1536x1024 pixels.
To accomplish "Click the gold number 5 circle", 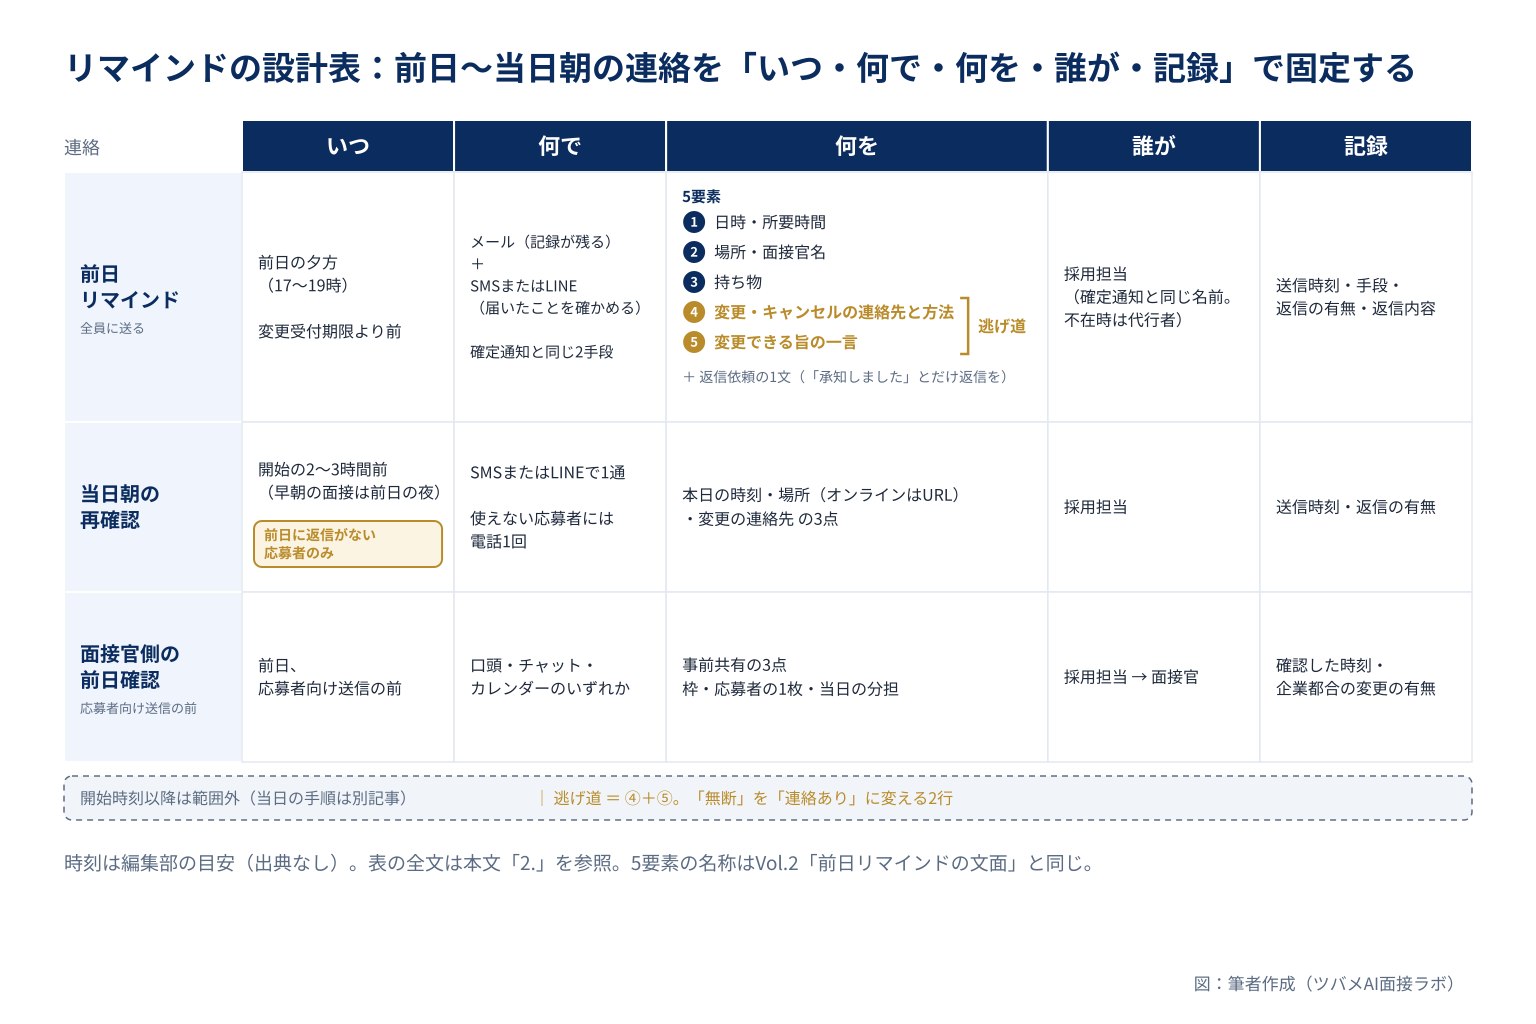I will coord(694,342).
